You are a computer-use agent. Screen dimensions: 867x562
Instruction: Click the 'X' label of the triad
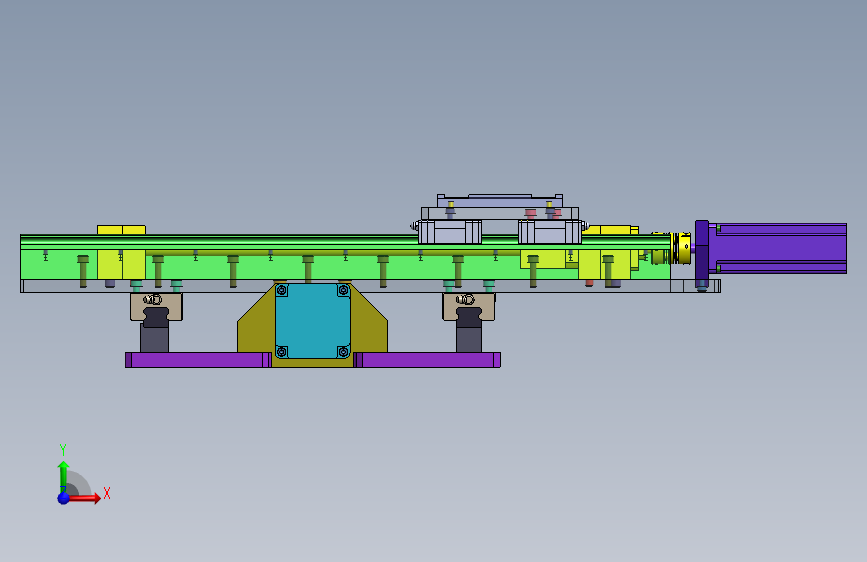tap(107, 493)
